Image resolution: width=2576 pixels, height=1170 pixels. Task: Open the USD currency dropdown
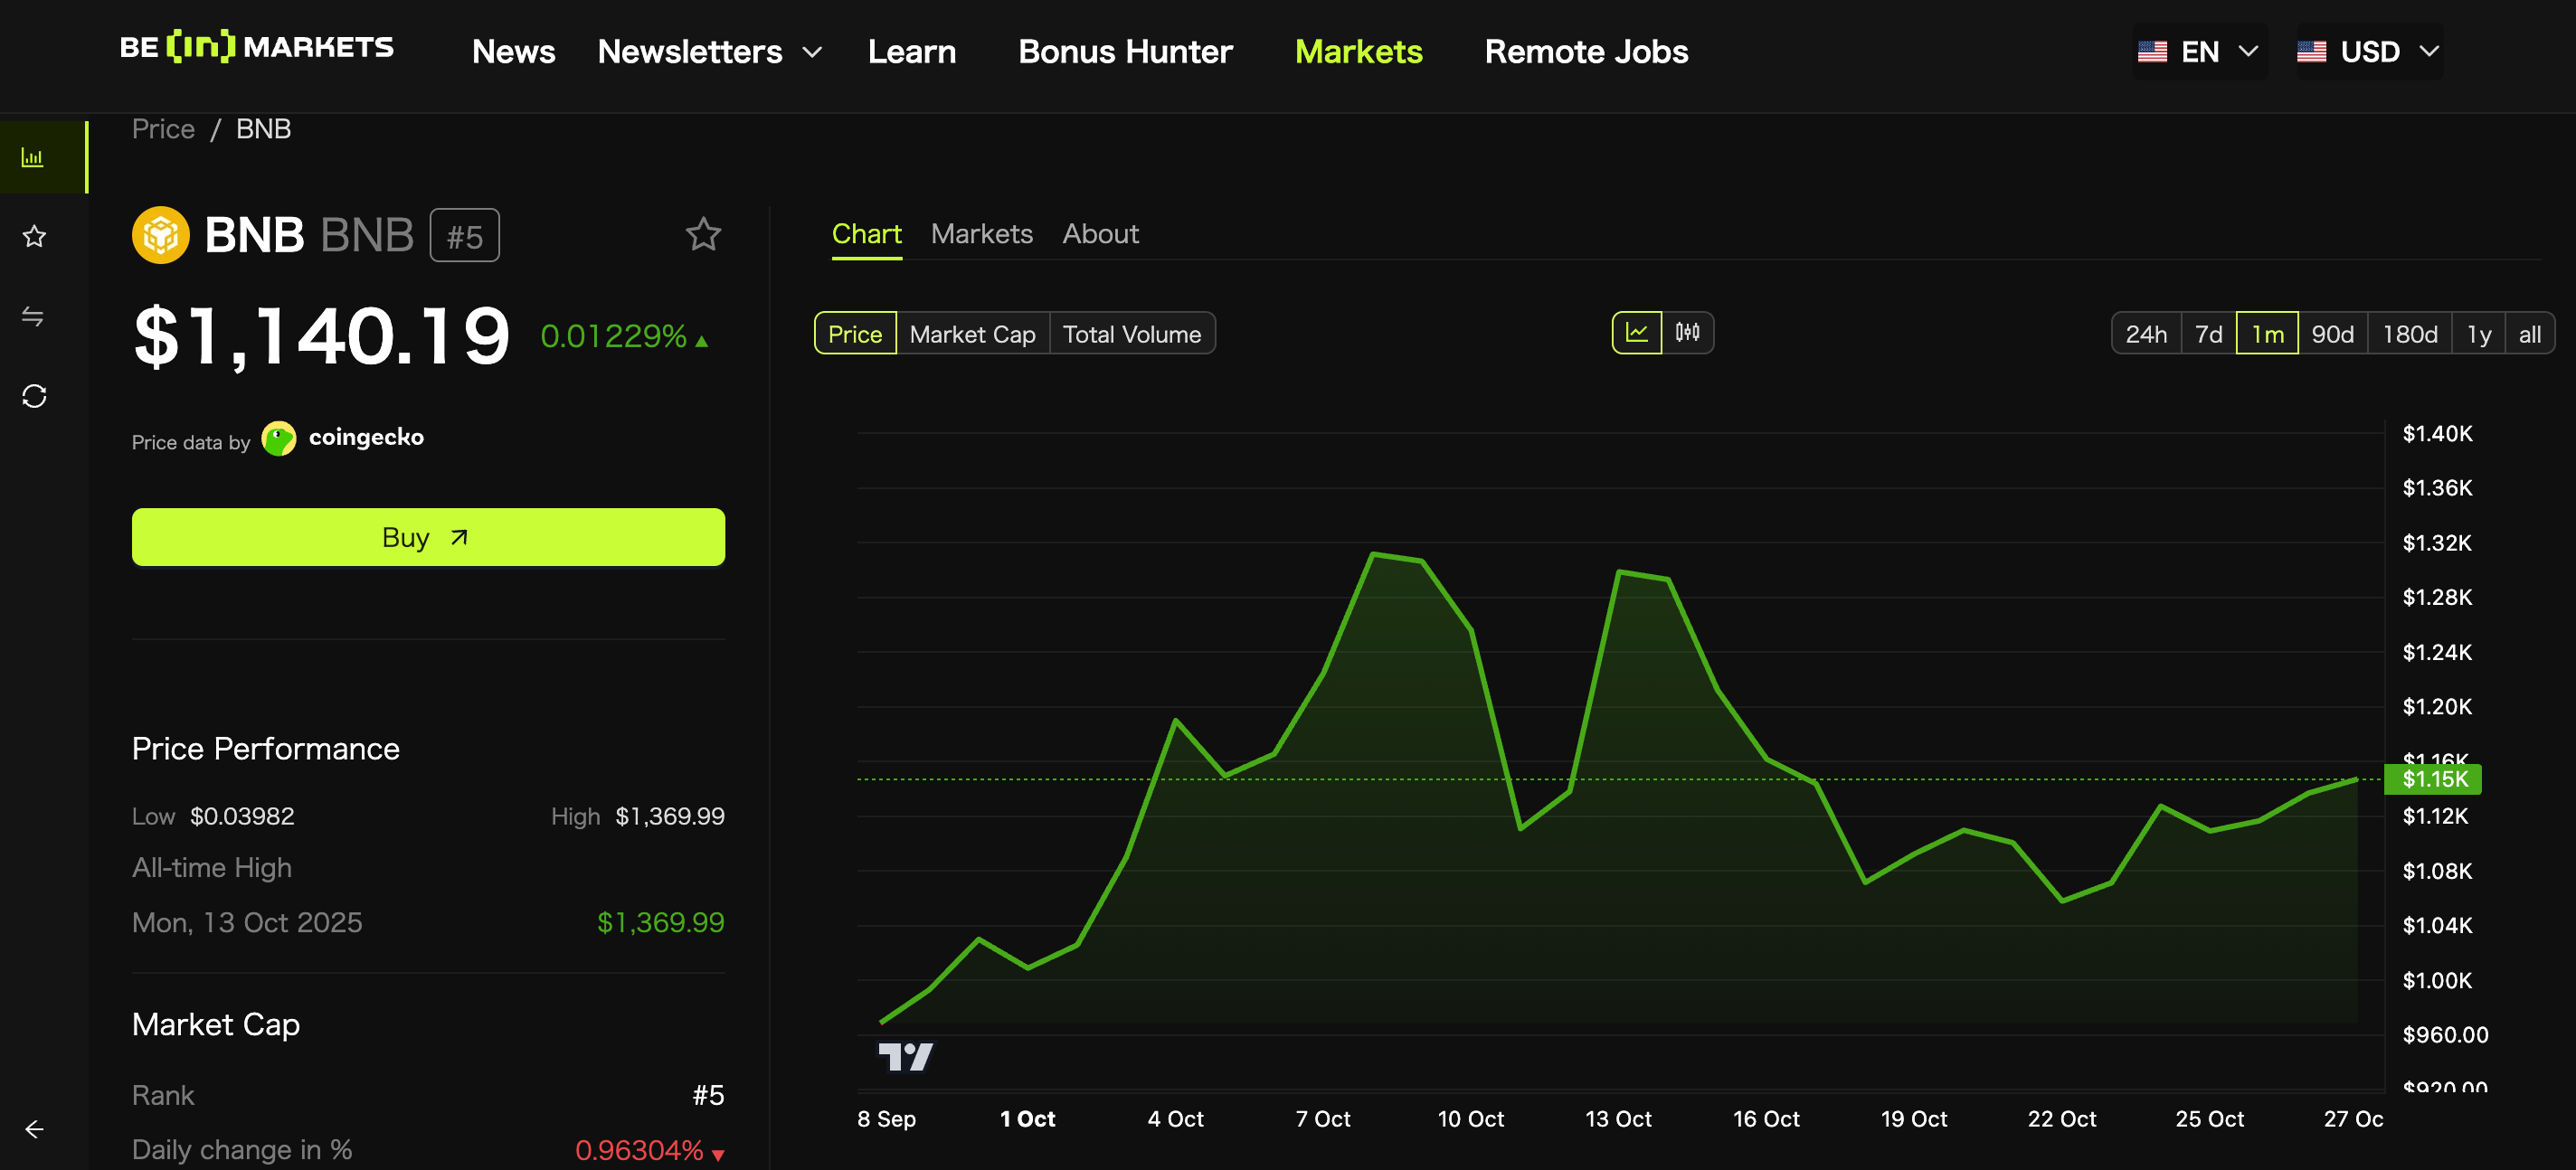2368,52
